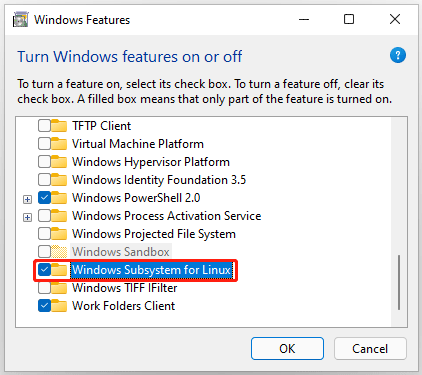The height and width of the screenshot is (375, 422).
Task: Tick the Windows Hypervisor Platform checkbox
Action: point(44,162)
